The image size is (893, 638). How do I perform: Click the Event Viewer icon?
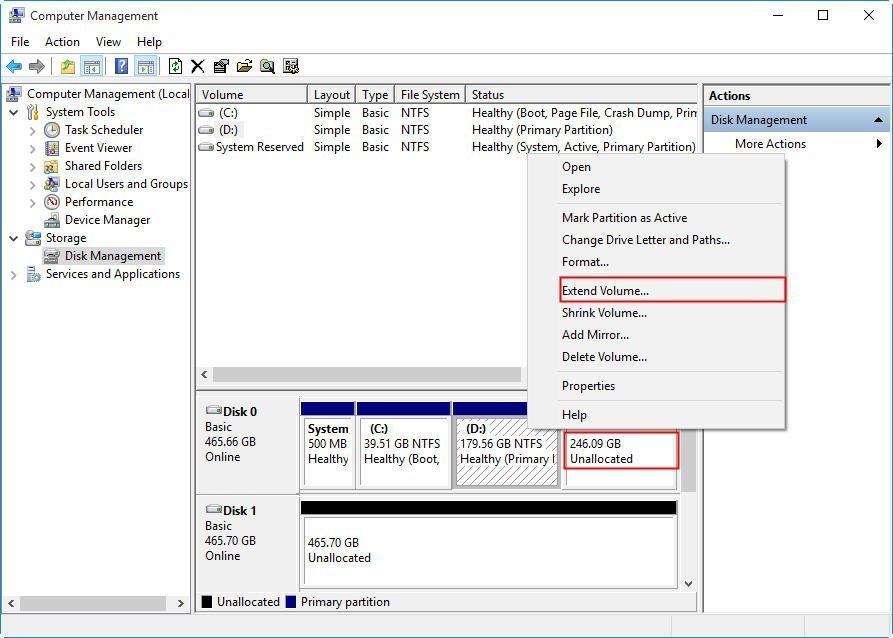coord(52,148)
